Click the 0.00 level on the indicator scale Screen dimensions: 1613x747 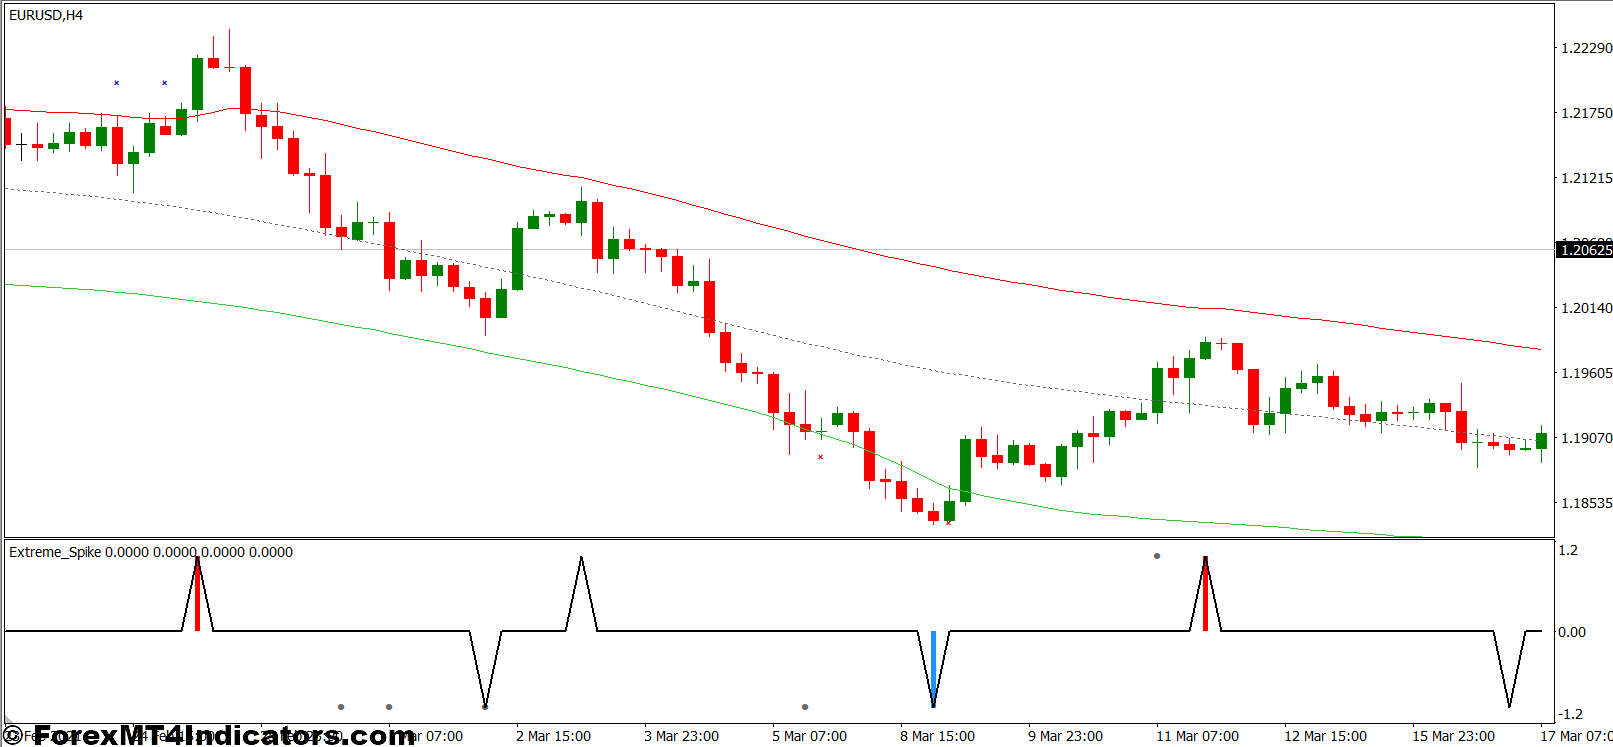(x=1572, y=632)
